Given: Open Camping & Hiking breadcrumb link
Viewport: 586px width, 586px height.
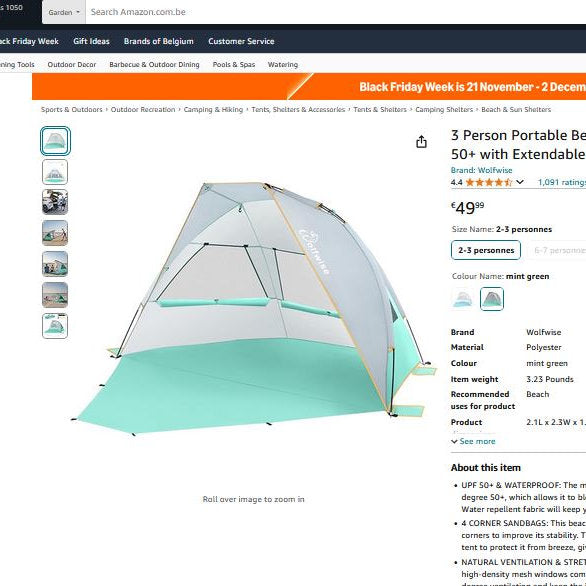Looking at the screenshot, I should (x=213, y=110).
